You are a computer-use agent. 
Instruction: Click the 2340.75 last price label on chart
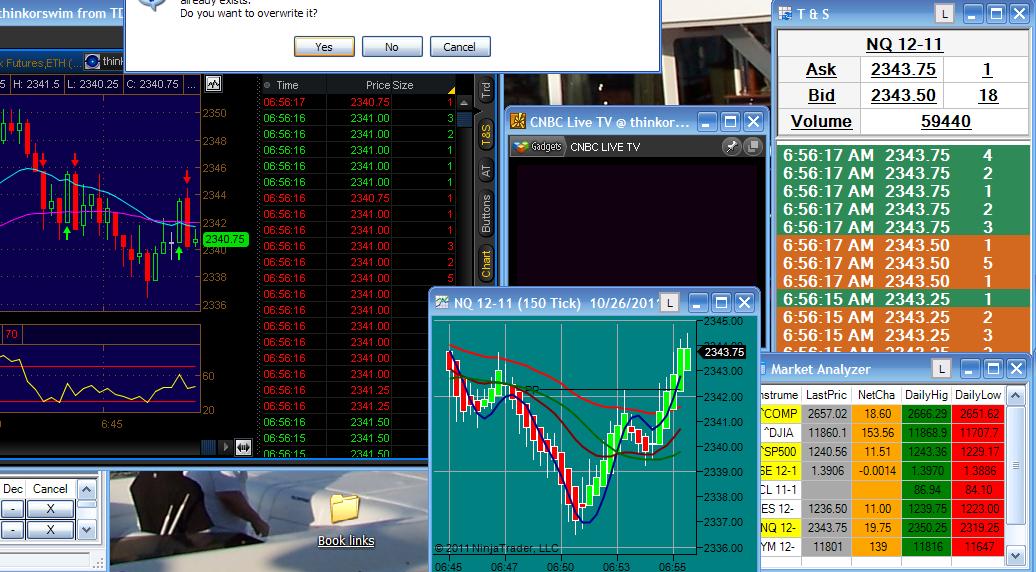[x=225, y=239]
